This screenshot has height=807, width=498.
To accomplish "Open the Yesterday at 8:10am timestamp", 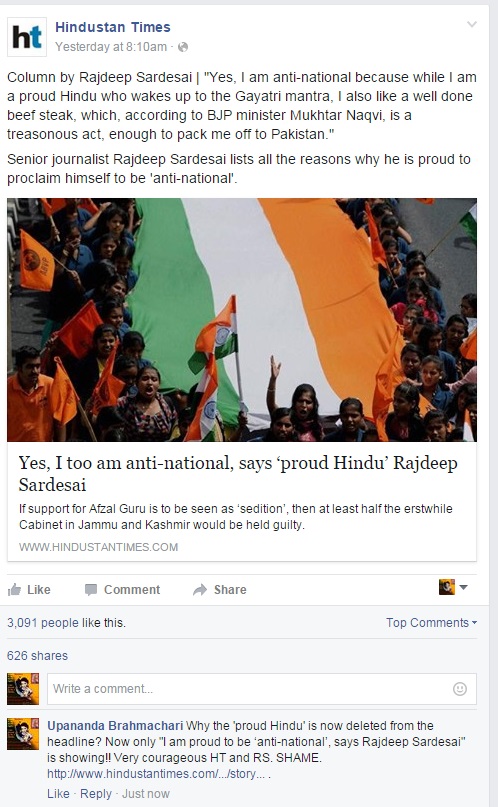I will point(111,47).
